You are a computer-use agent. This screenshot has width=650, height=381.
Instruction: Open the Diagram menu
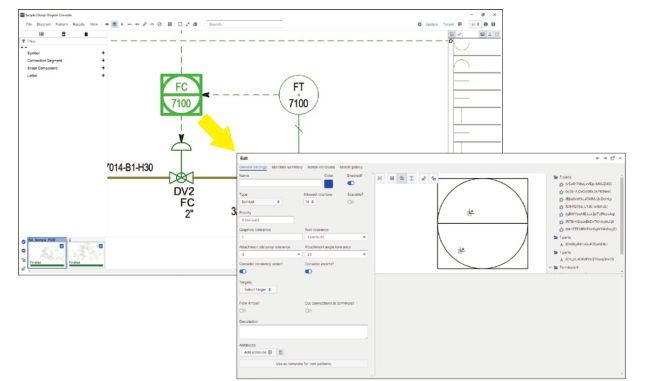(44, 24)
